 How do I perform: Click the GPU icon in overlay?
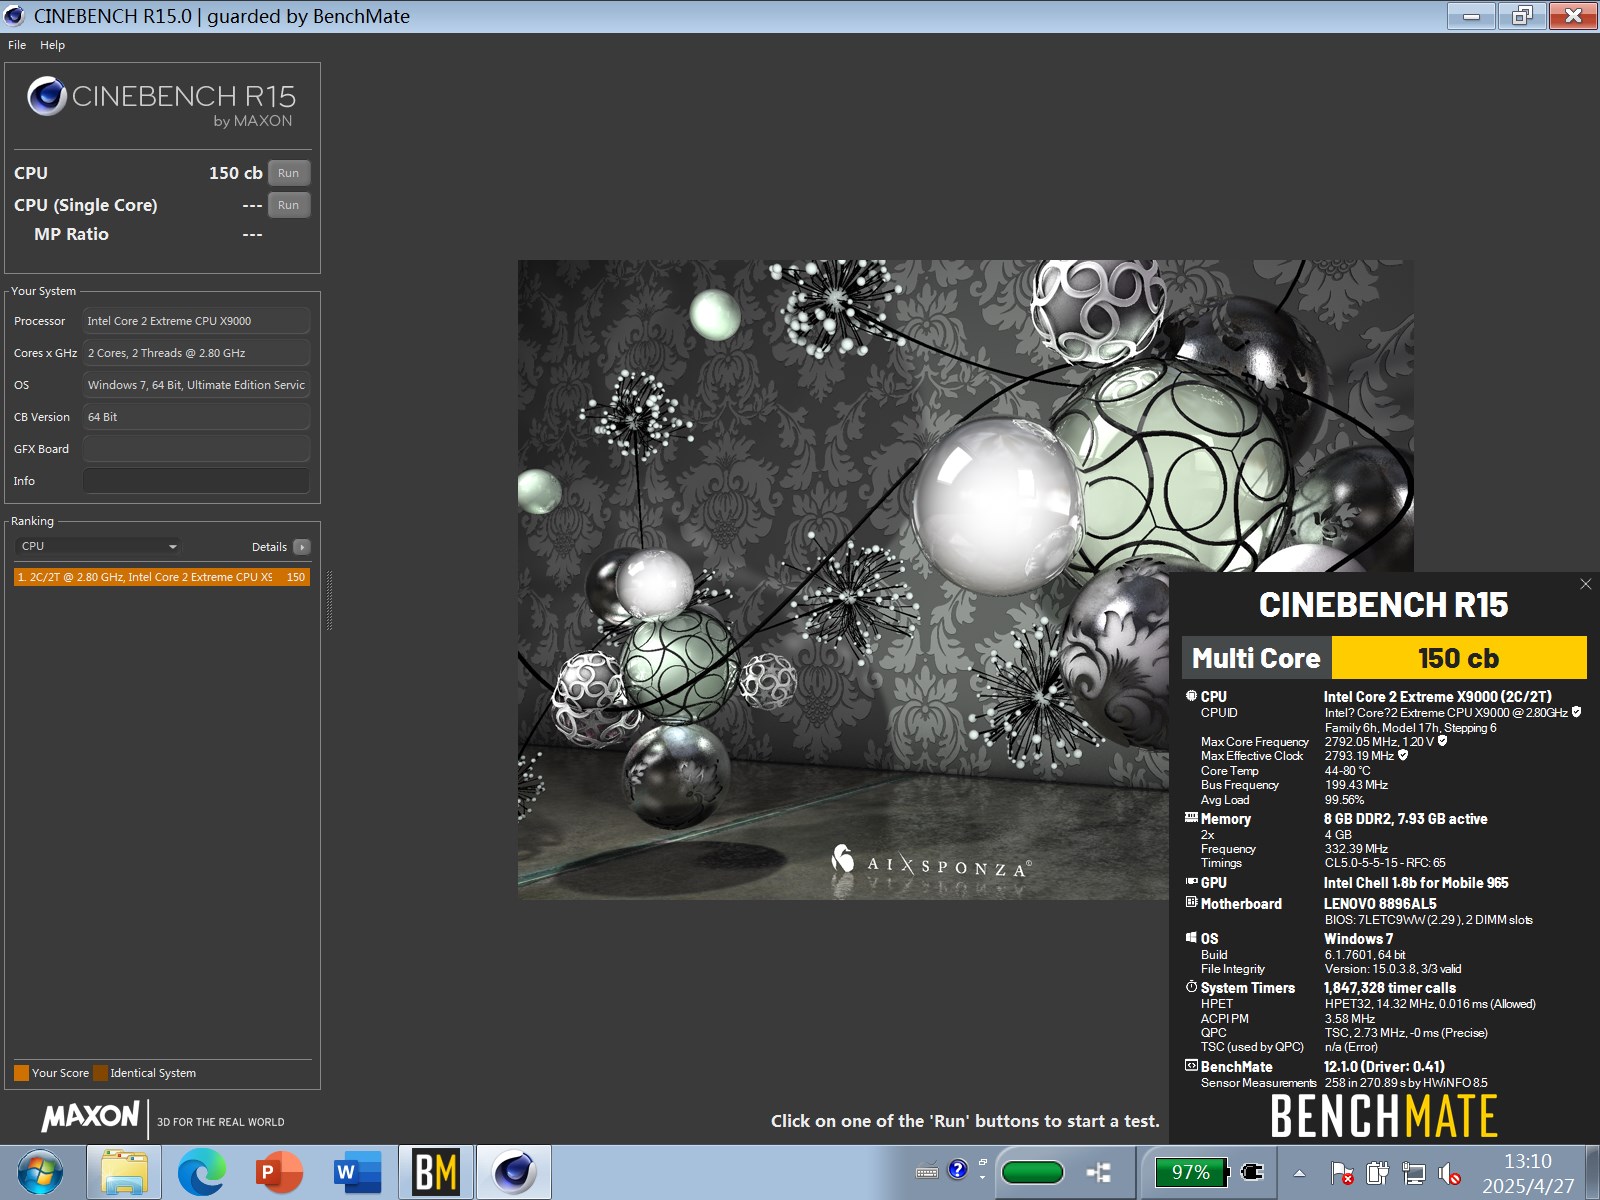(x=1191, y=882)
